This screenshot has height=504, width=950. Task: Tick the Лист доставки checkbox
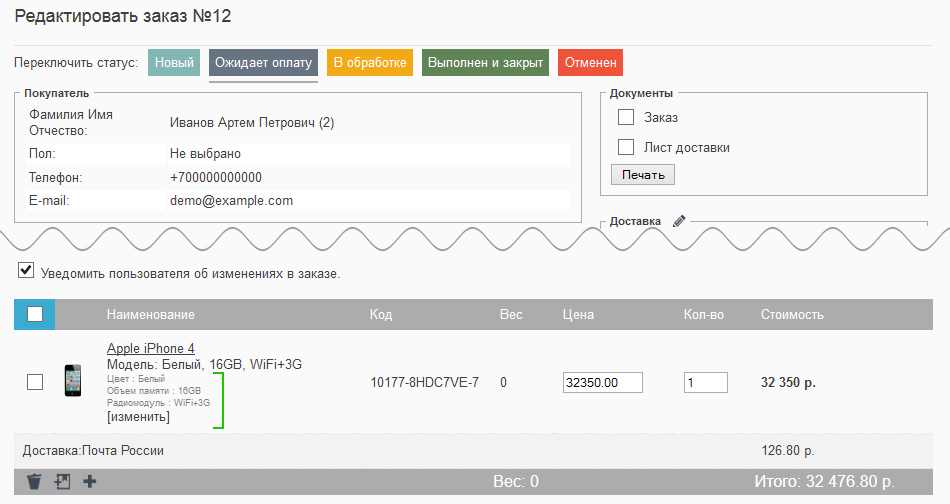[626, 147]
